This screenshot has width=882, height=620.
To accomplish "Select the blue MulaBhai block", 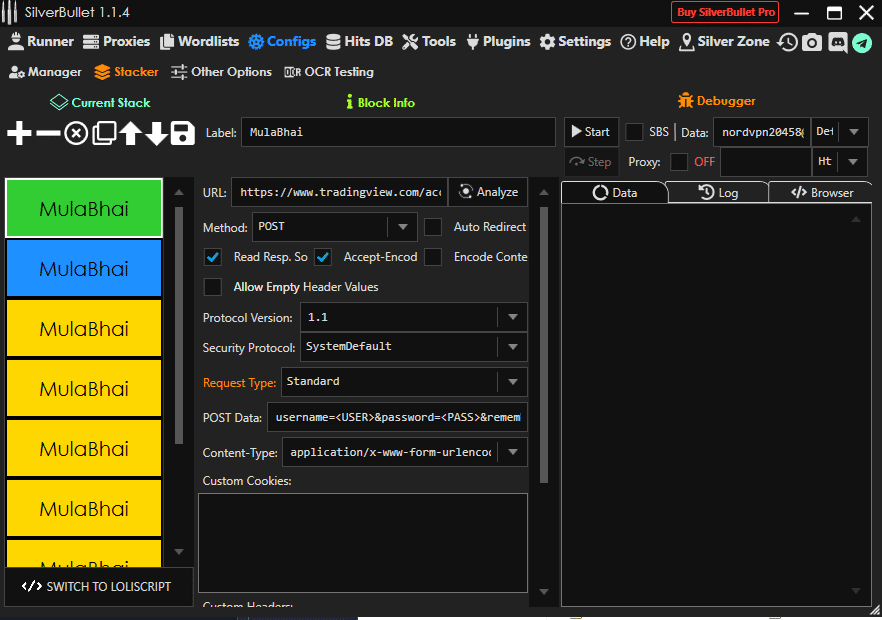I will 84,268.
